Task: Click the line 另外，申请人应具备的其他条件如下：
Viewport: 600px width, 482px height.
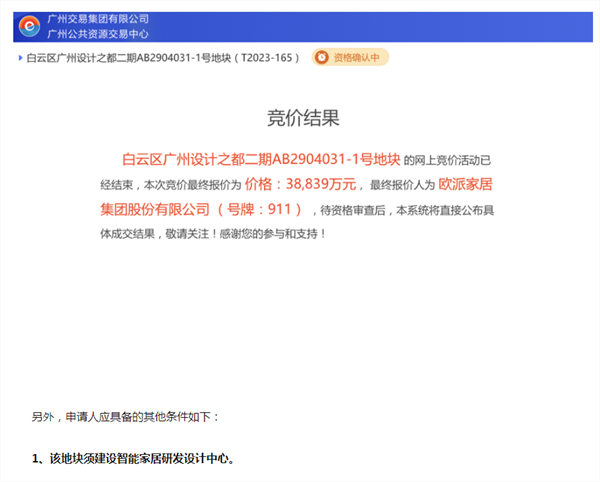Action: 126,417
